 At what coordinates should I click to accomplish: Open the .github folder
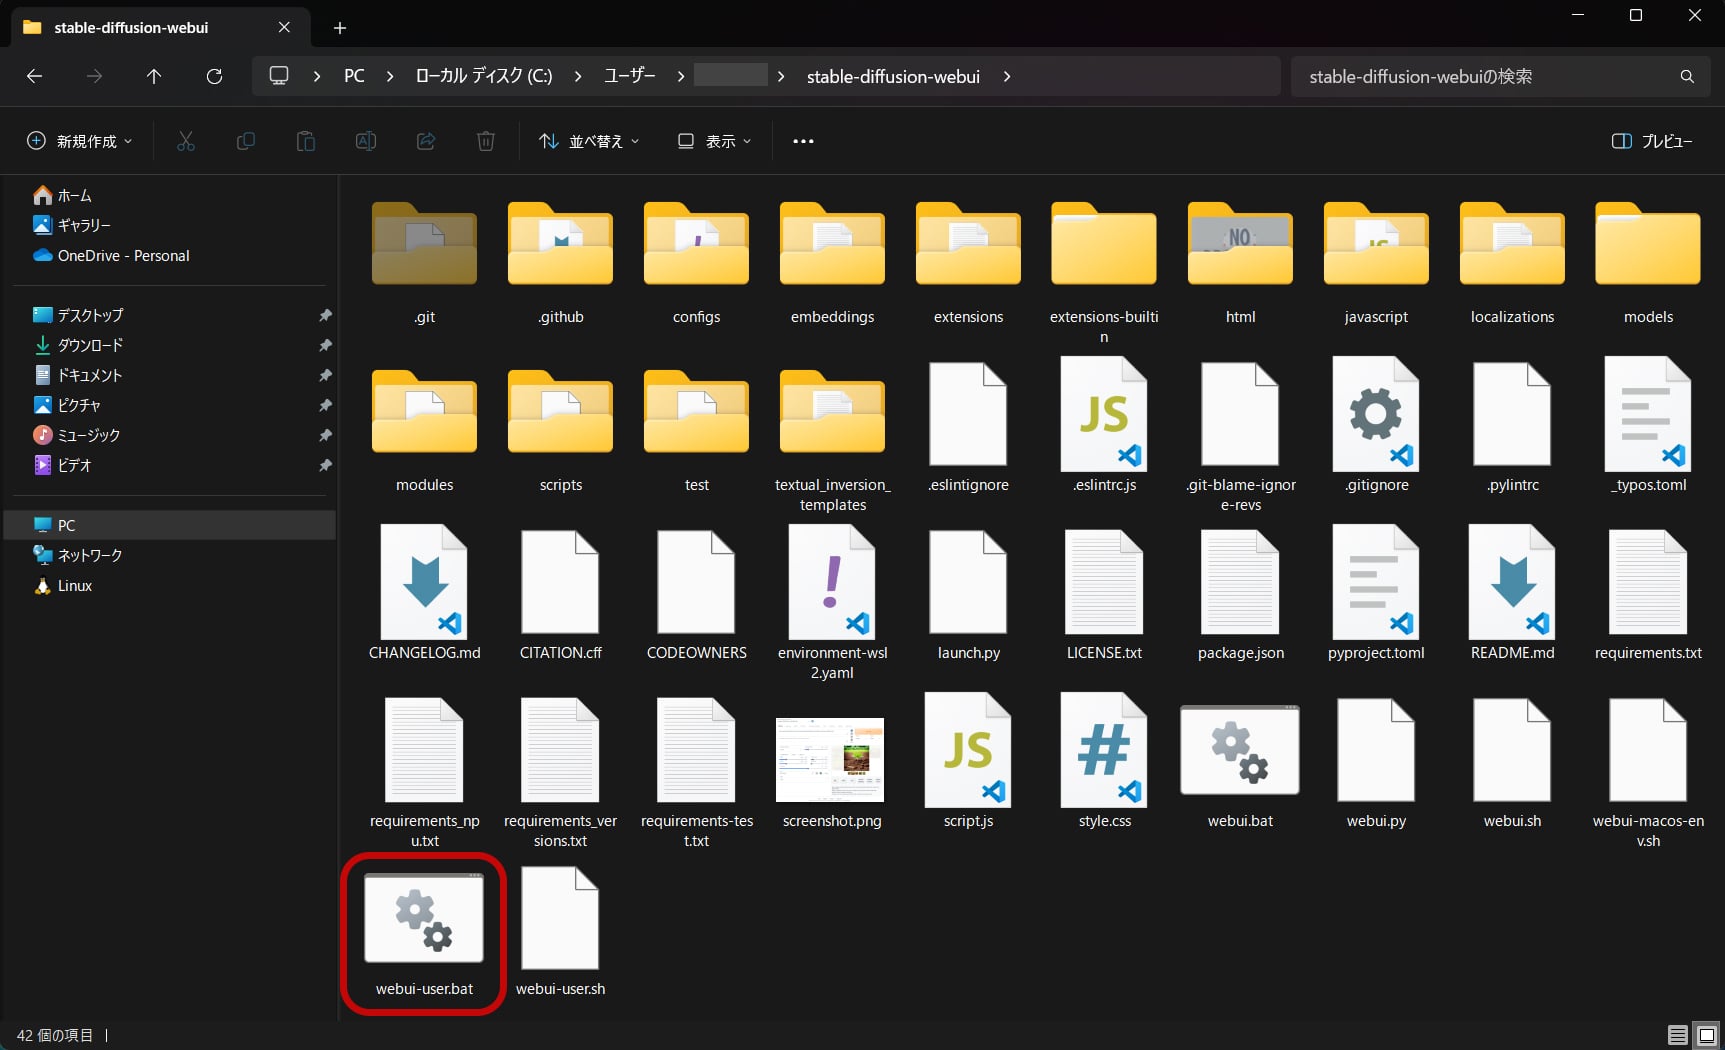(560, 262)
